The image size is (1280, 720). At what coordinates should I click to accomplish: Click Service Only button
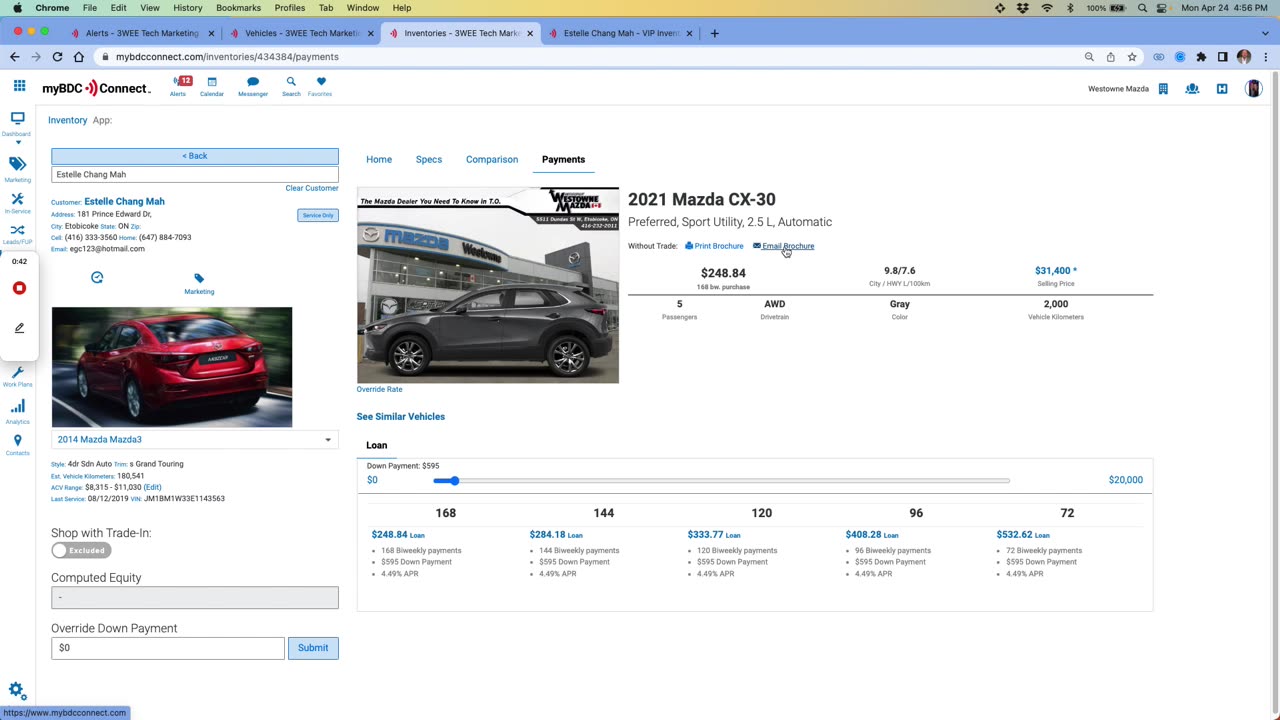[x=318, y=215]
